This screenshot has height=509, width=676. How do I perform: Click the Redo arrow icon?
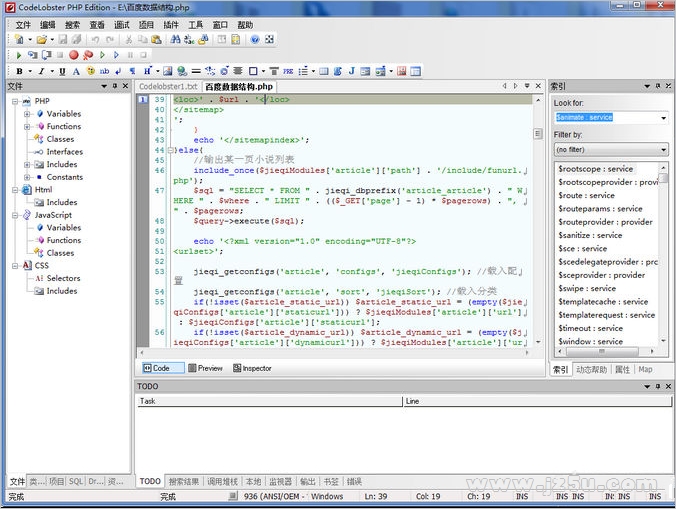[110, 40]
